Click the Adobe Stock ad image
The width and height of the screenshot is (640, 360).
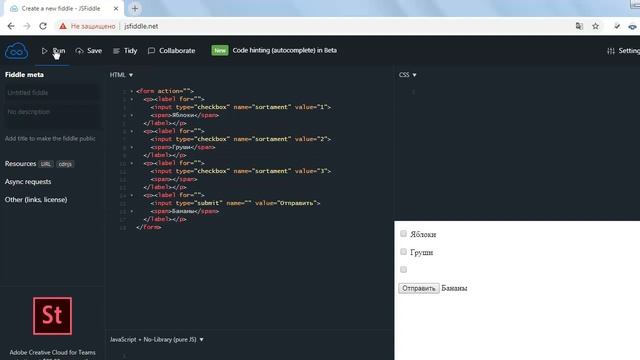[x=52, y=316]
